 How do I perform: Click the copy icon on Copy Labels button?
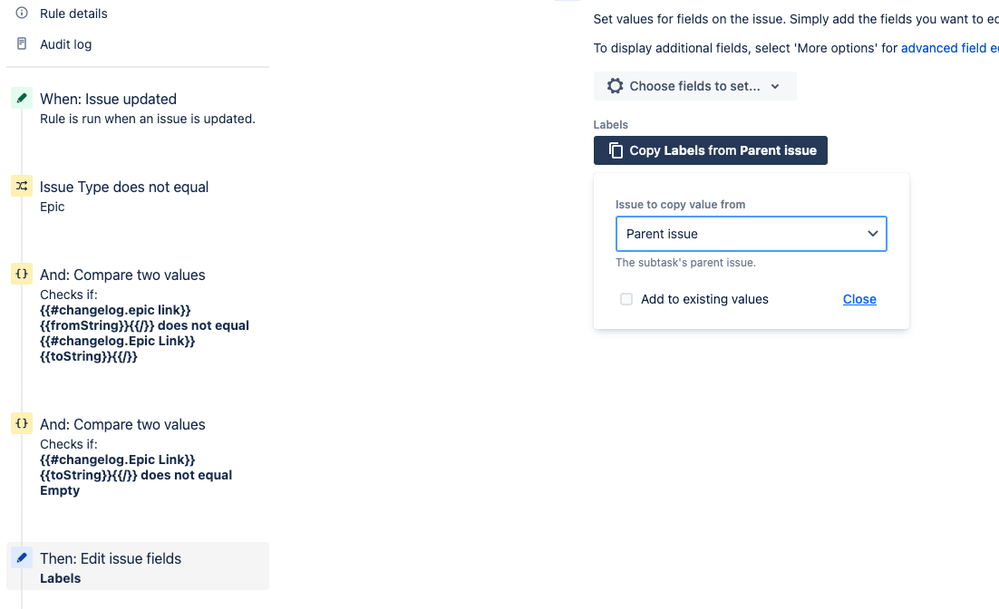pos(616,150)
